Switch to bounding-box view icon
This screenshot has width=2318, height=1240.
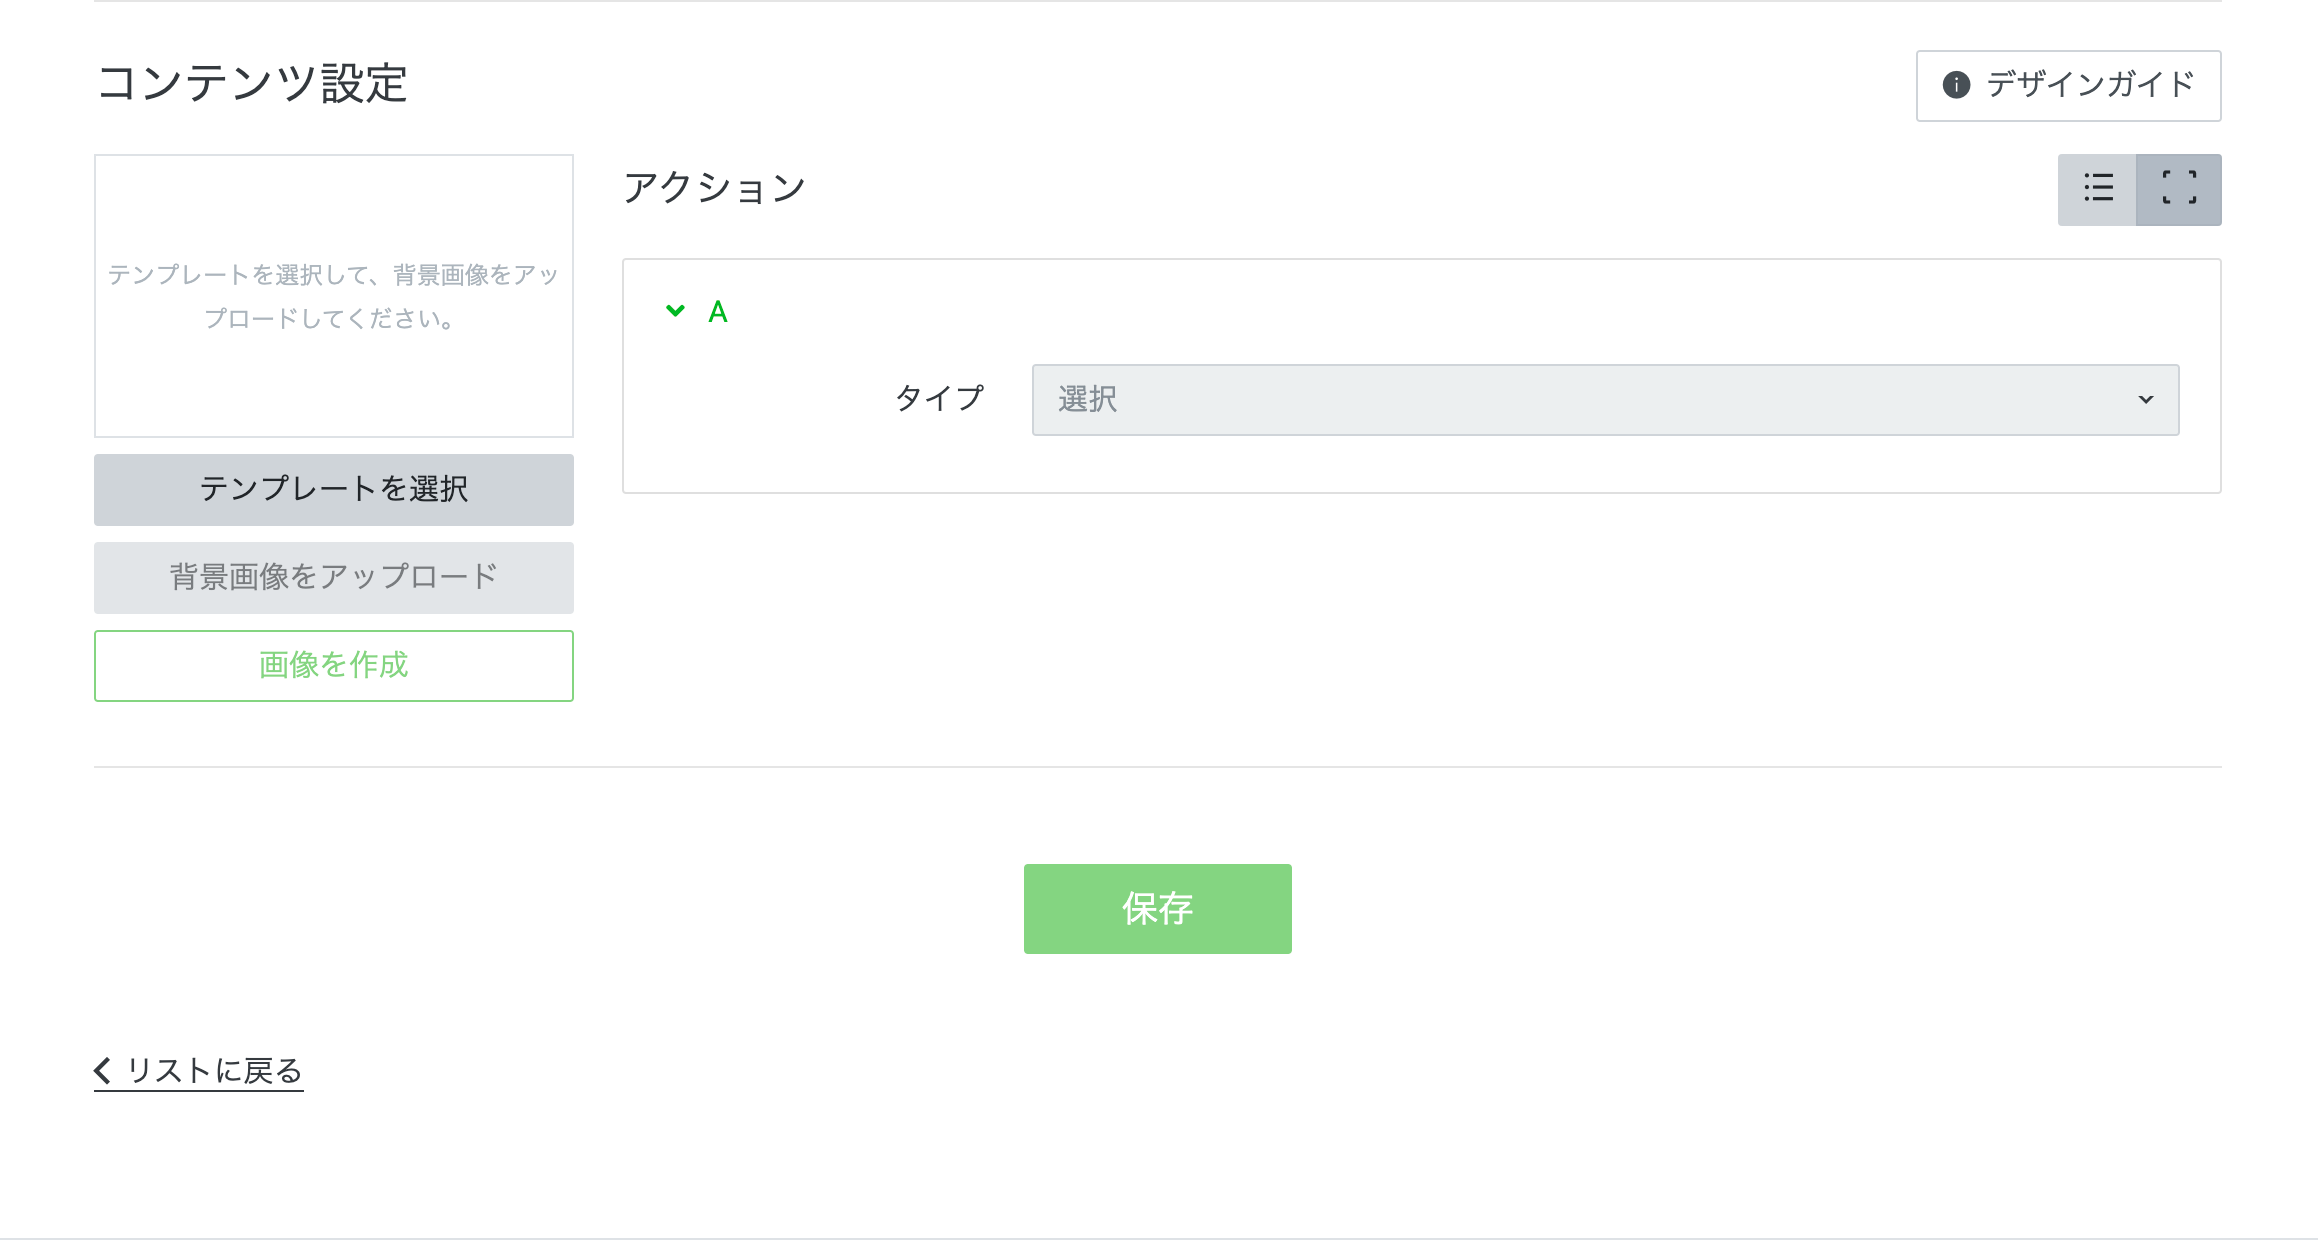pyautogui.click(x=2179, y=189)
